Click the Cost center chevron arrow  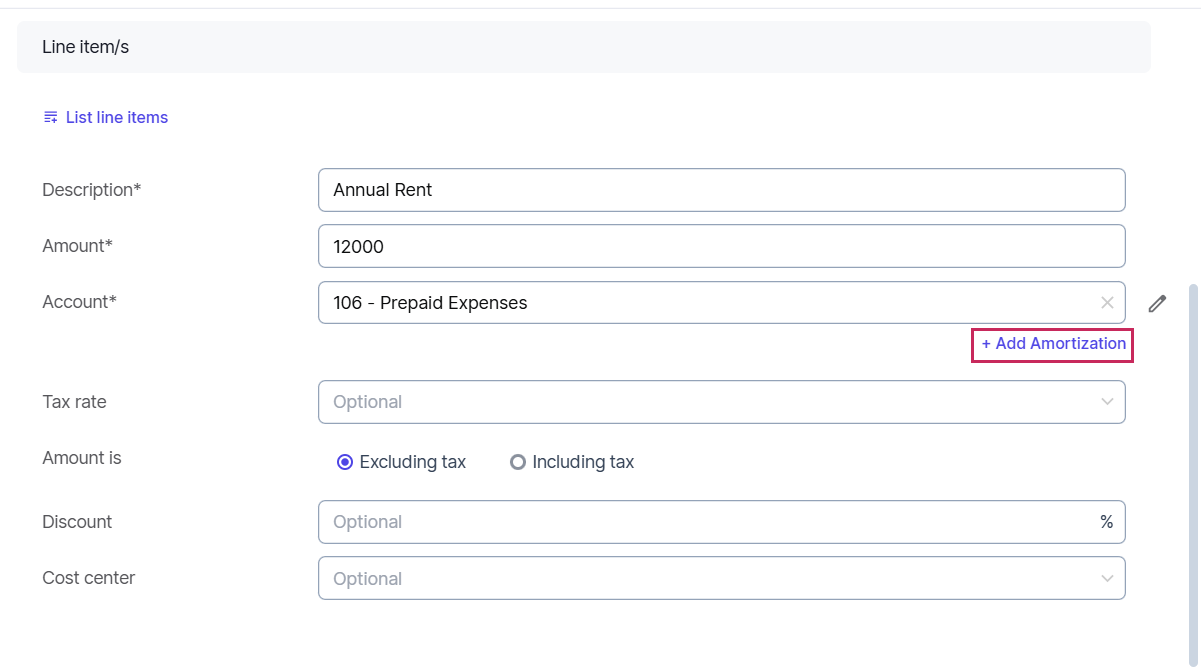point(1107,579)
